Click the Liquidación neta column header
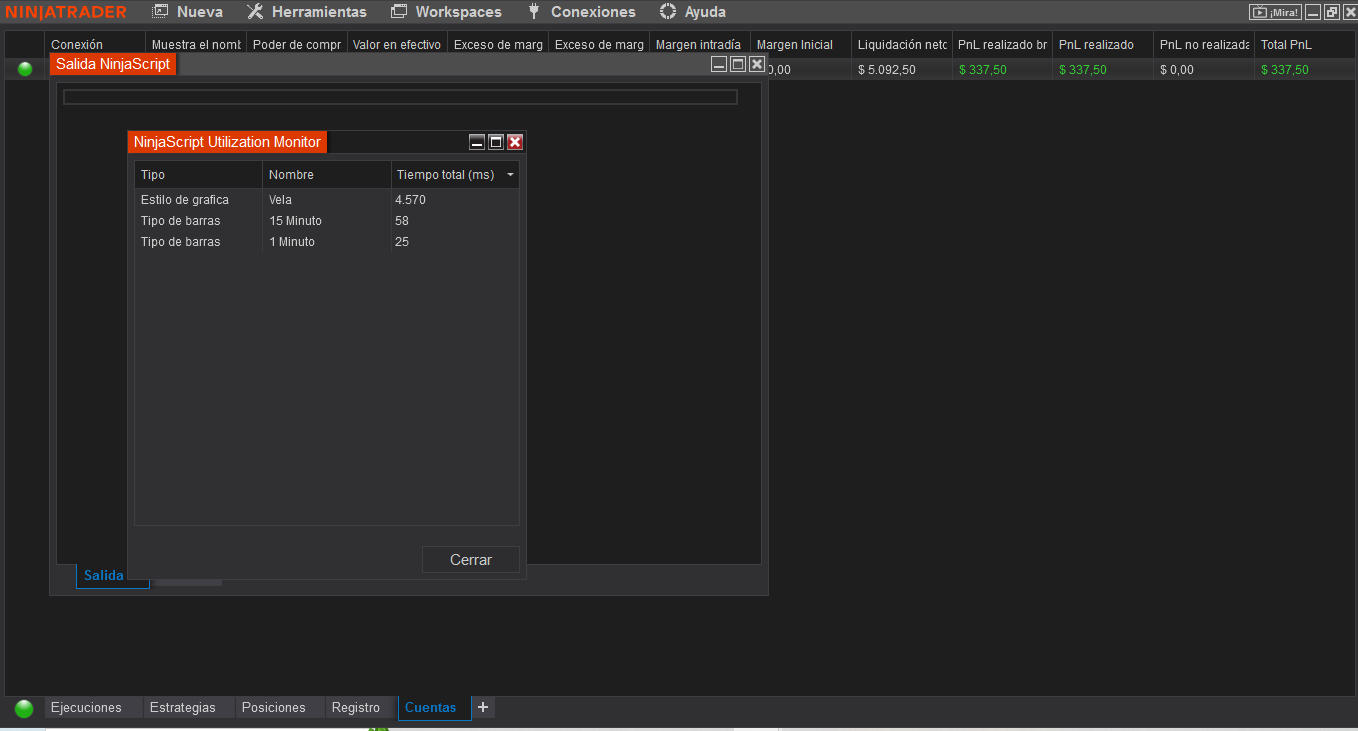 click(x=901, y=45)
